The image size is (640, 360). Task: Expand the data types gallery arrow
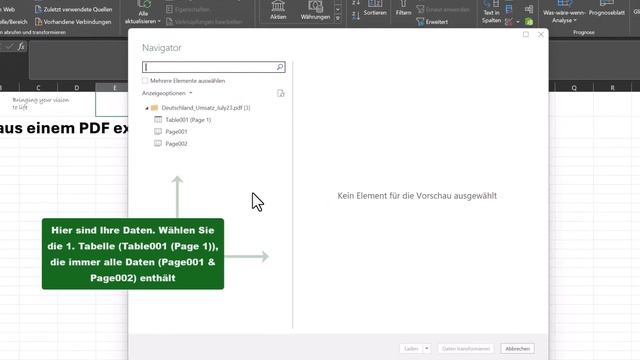coord(338,18)
